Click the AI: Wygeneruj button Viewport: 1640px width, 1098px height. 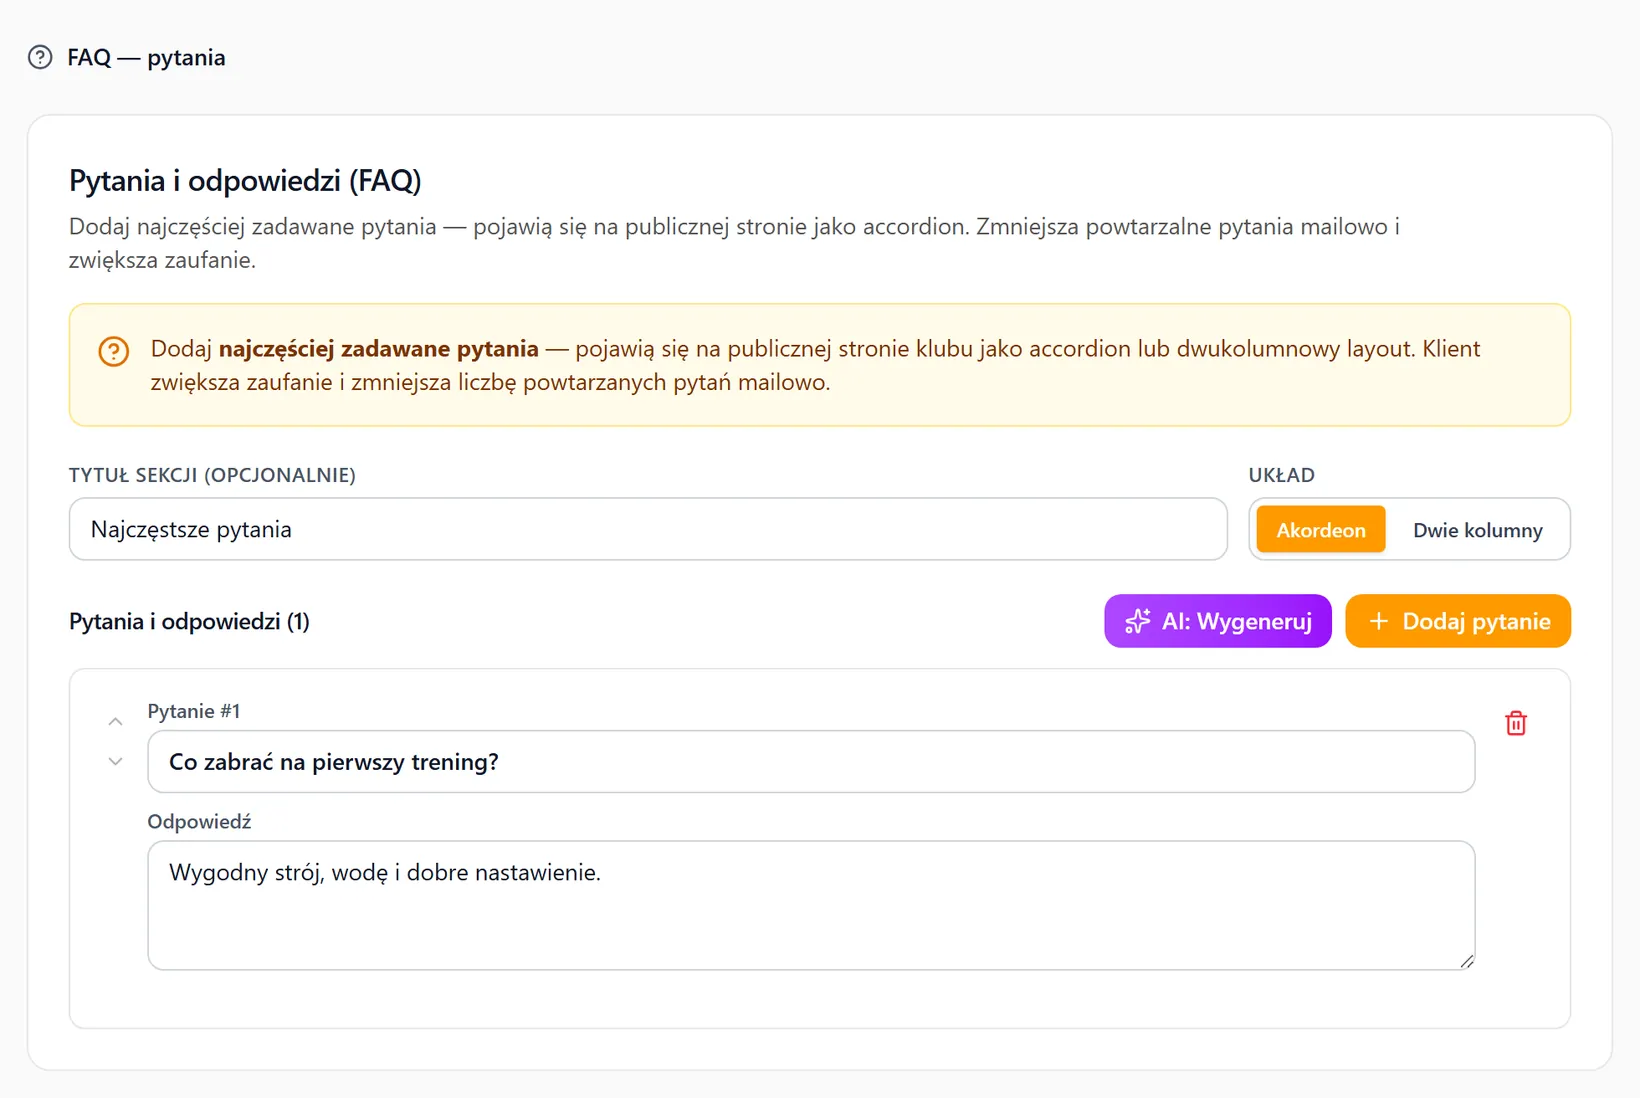click(x=1218, y=621)
